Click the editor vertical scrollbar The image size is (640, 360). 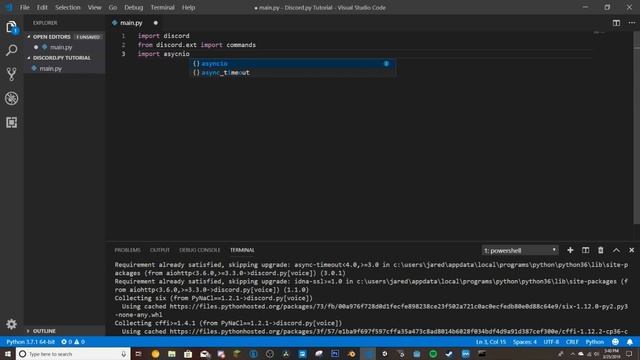(x=637, y=127)
